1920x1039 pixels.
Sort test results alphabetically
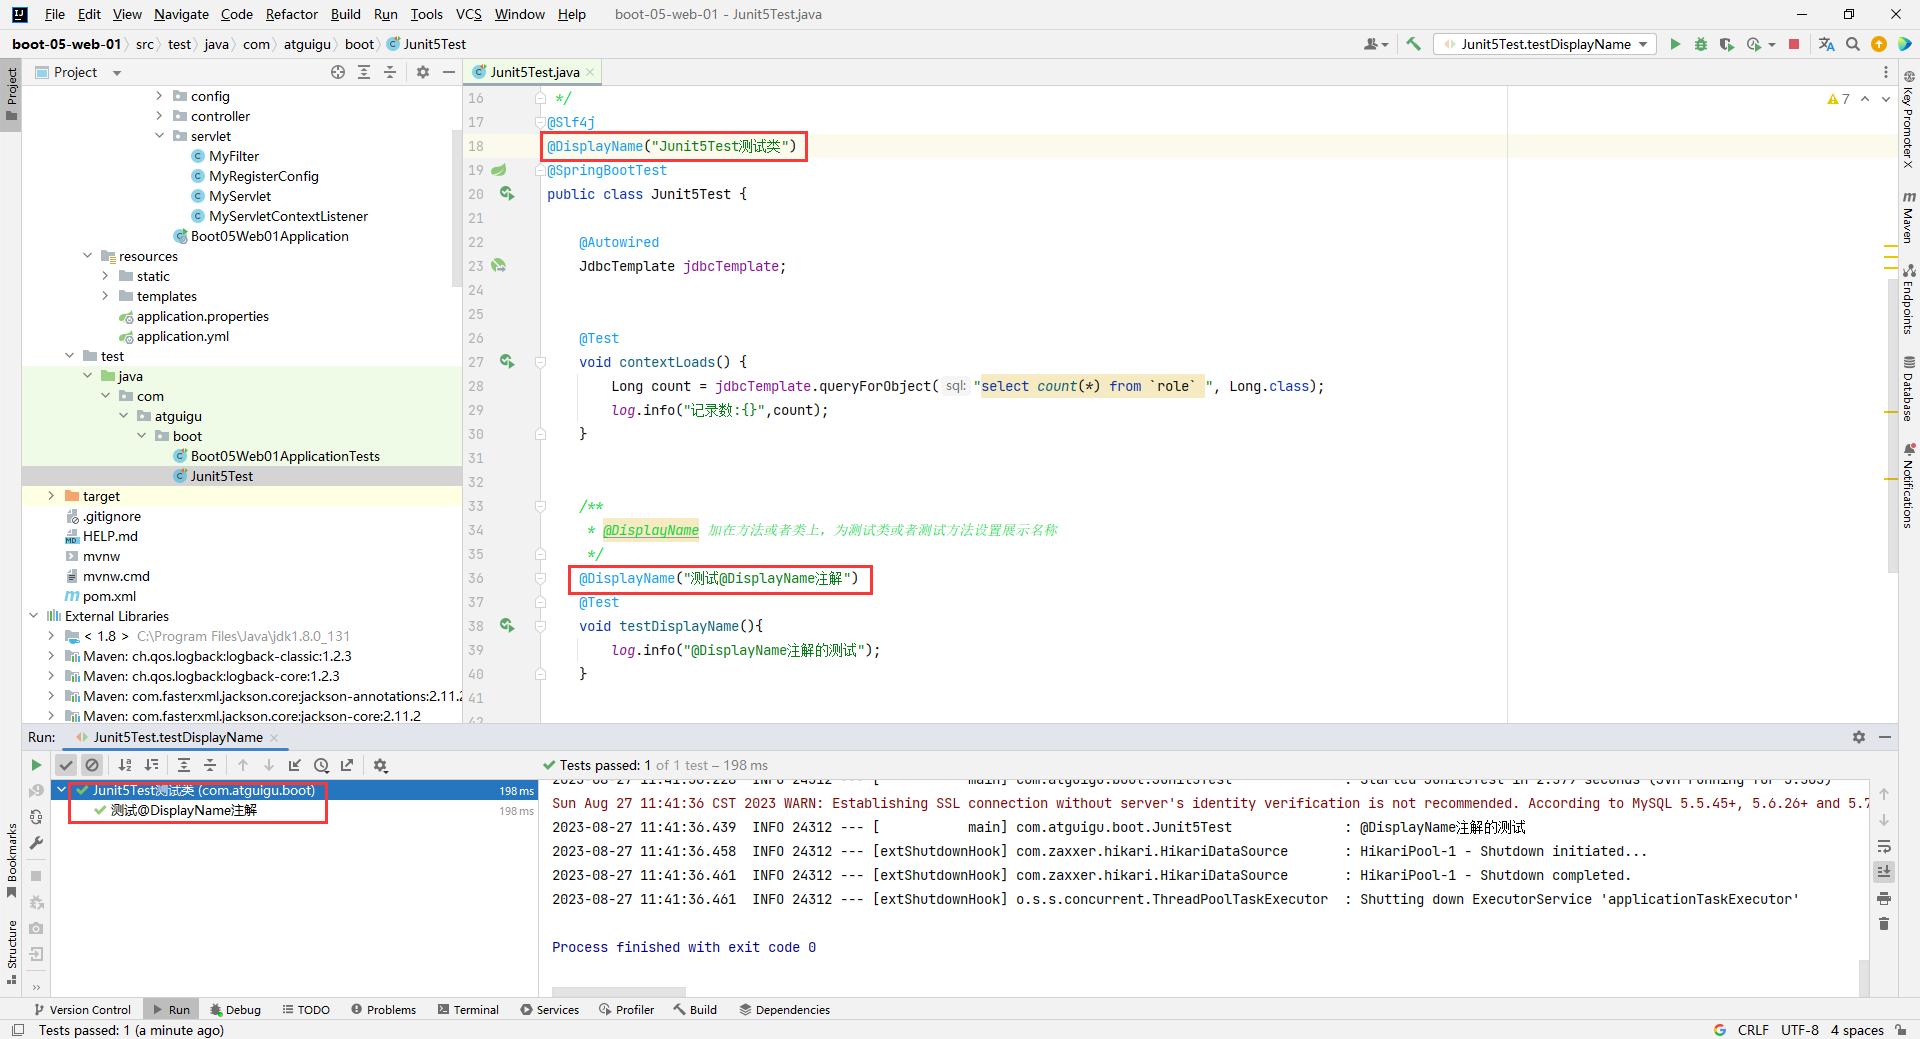[125, 765]
